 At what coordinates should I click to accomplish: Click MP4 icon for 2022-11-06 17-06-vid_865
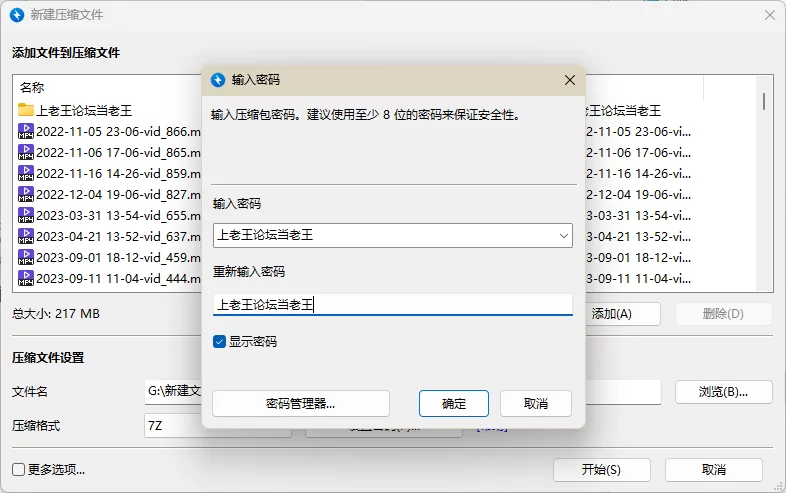(26, 152)
